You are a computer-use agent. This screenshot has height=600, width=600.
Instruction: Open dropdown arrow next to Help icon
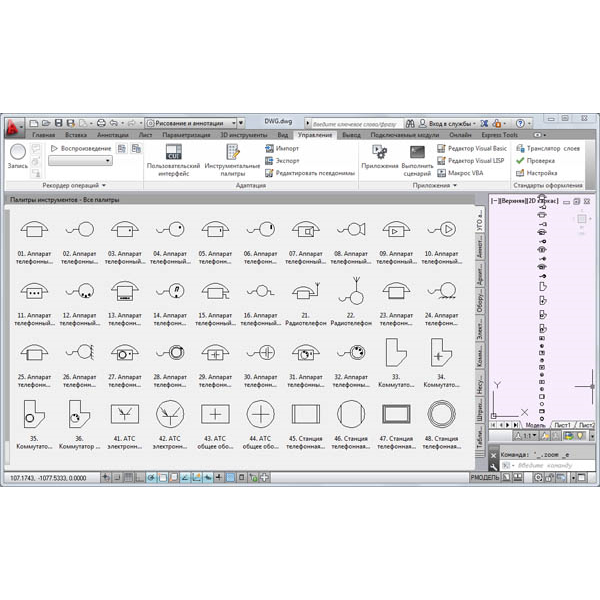[529, 124]
